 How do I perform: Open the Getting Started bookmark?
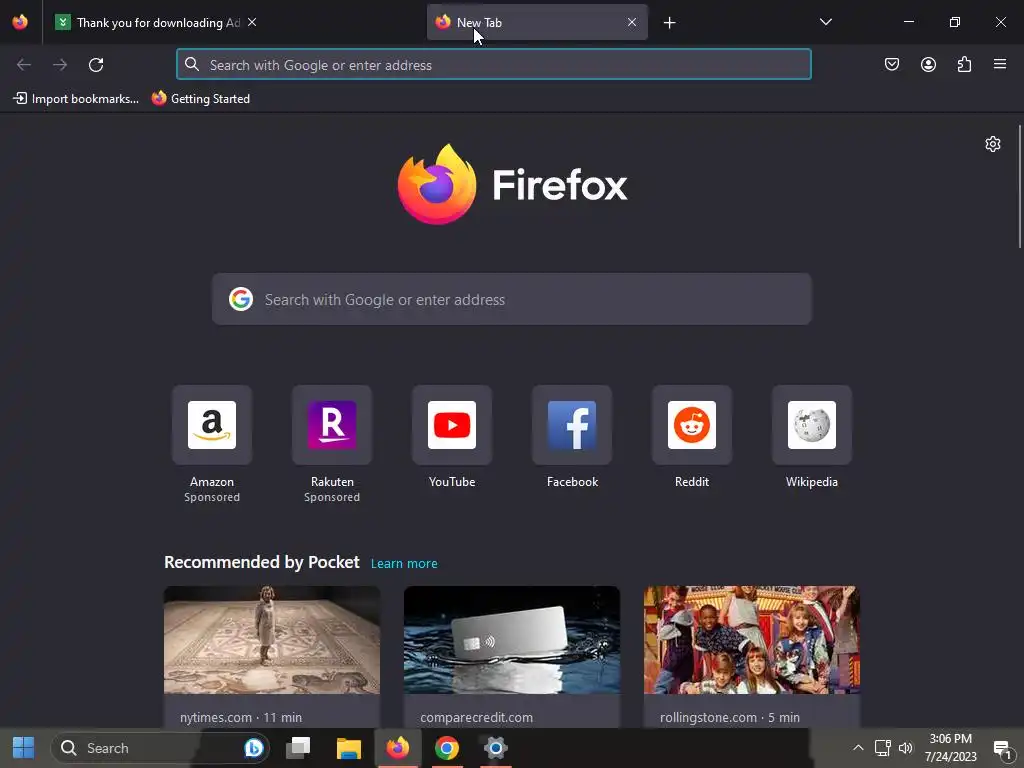pyautogui.click(x=201, y=99)
